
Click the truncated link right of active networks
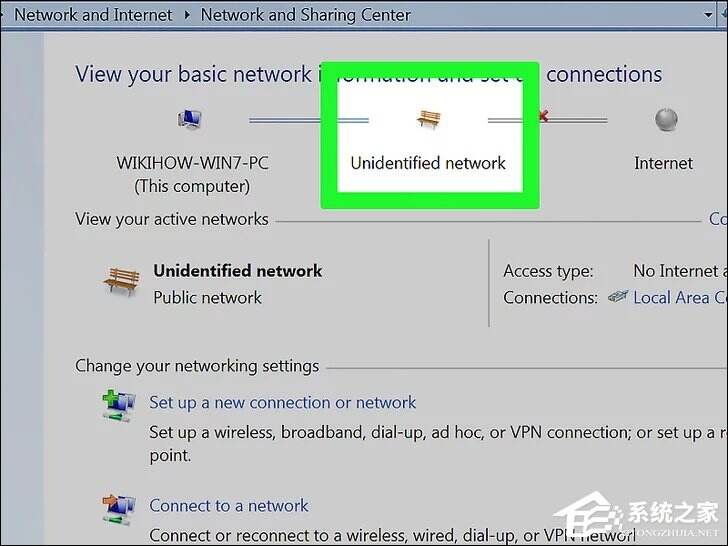(x=718, y=219)
